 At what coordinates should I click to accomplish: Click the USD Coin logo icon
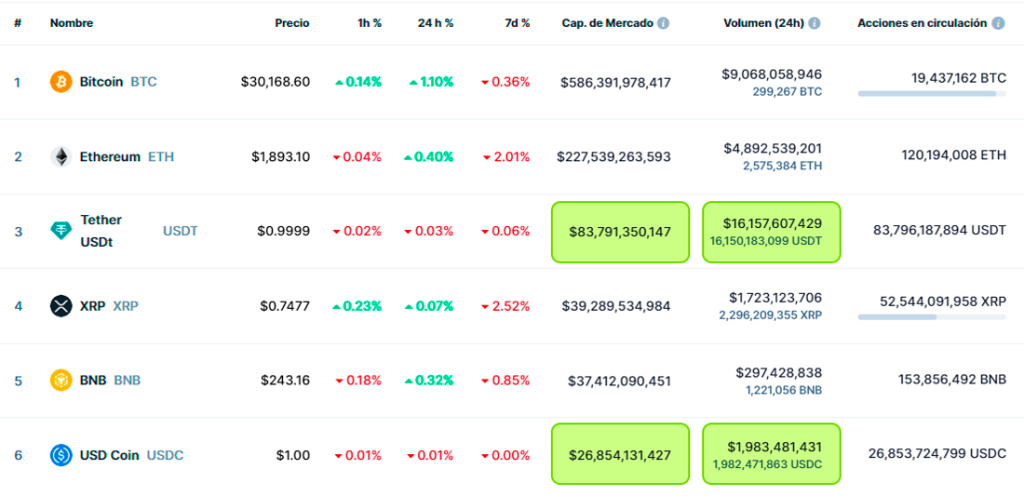pyautogui.click(x=61, y=455)
